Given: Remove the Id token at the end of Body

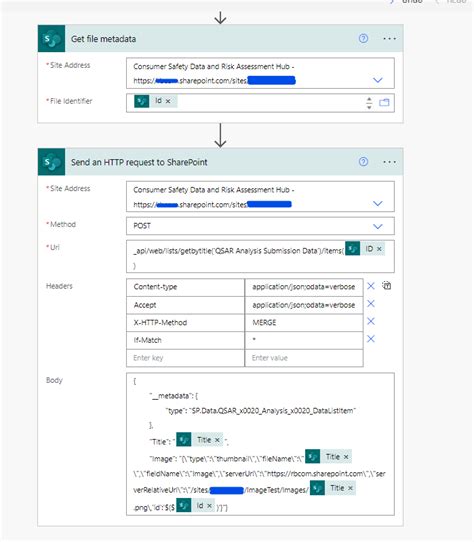Looking at the screenshot, I should [209, 506].
